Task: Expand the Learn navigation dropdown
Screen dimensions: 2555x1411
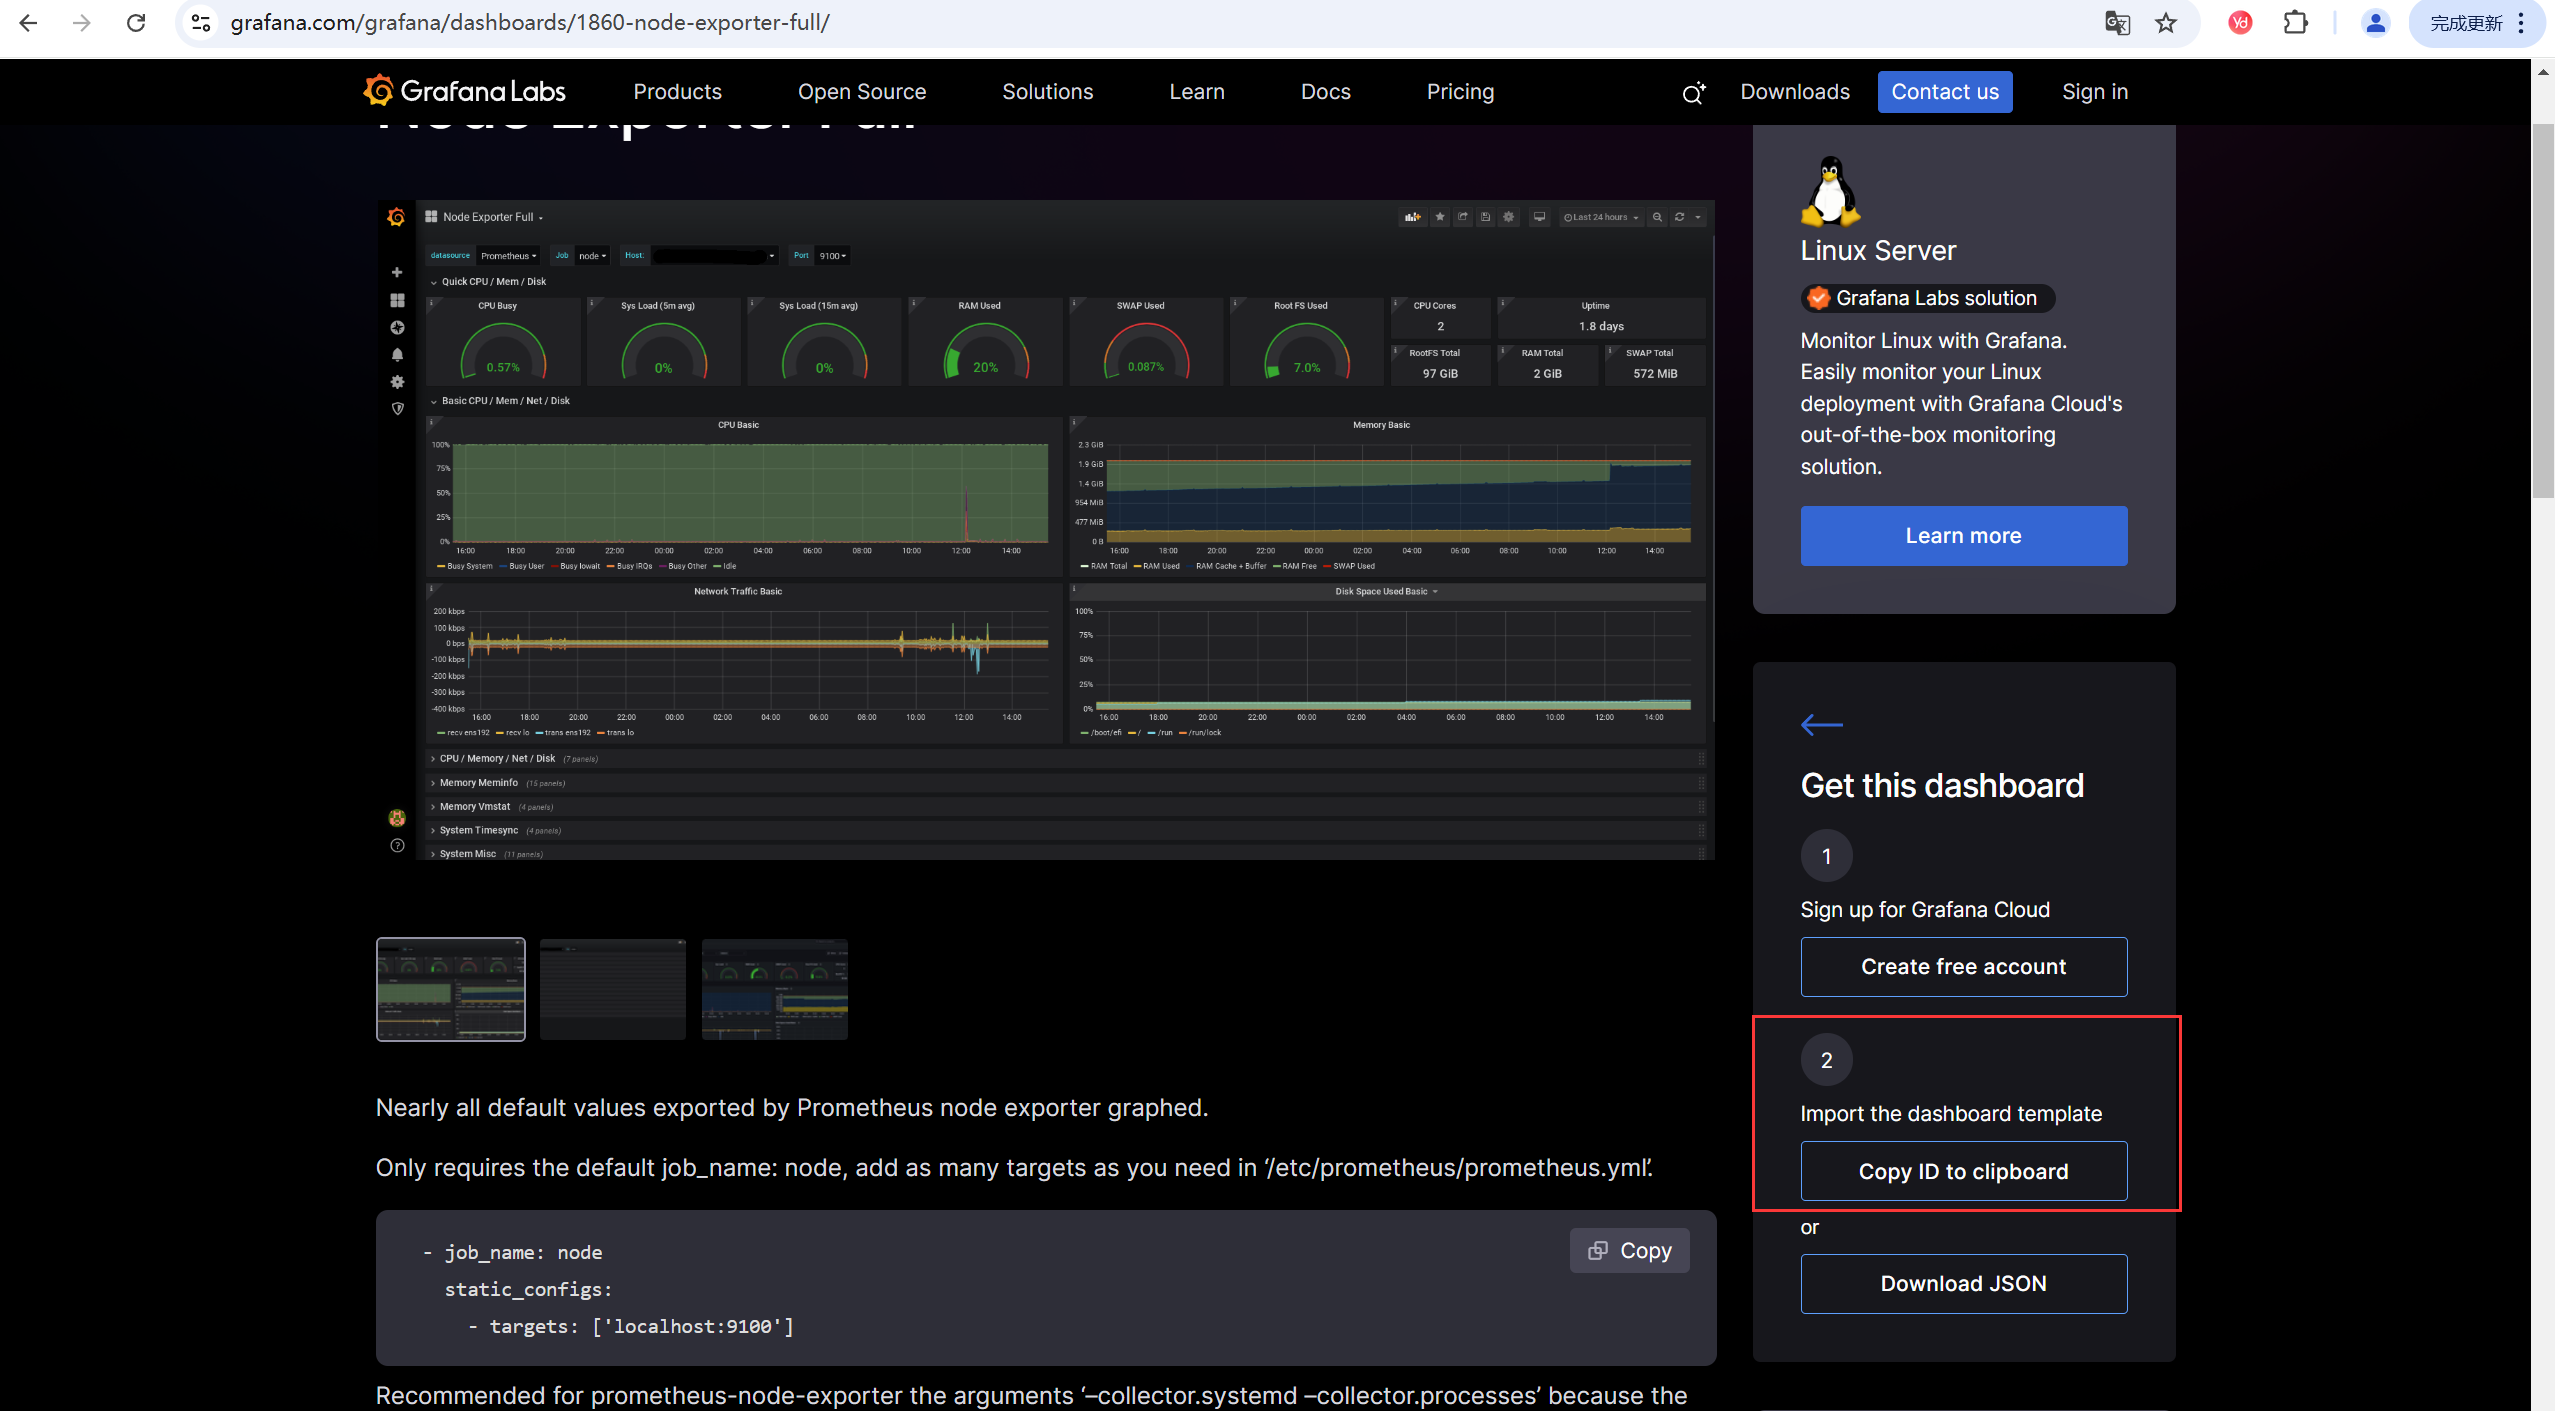Action: coord(1196,92)
